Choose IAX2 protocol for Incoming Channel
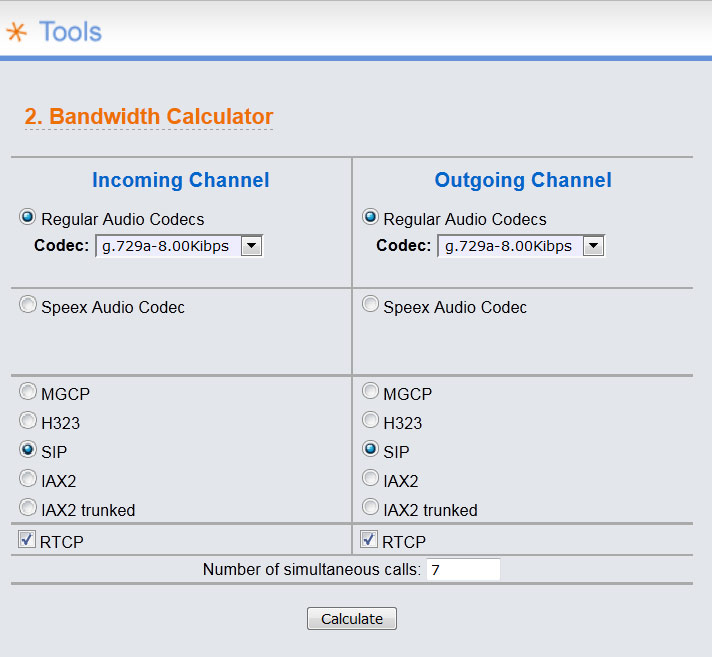Screen dimensions: 712x657 point(28,479)
